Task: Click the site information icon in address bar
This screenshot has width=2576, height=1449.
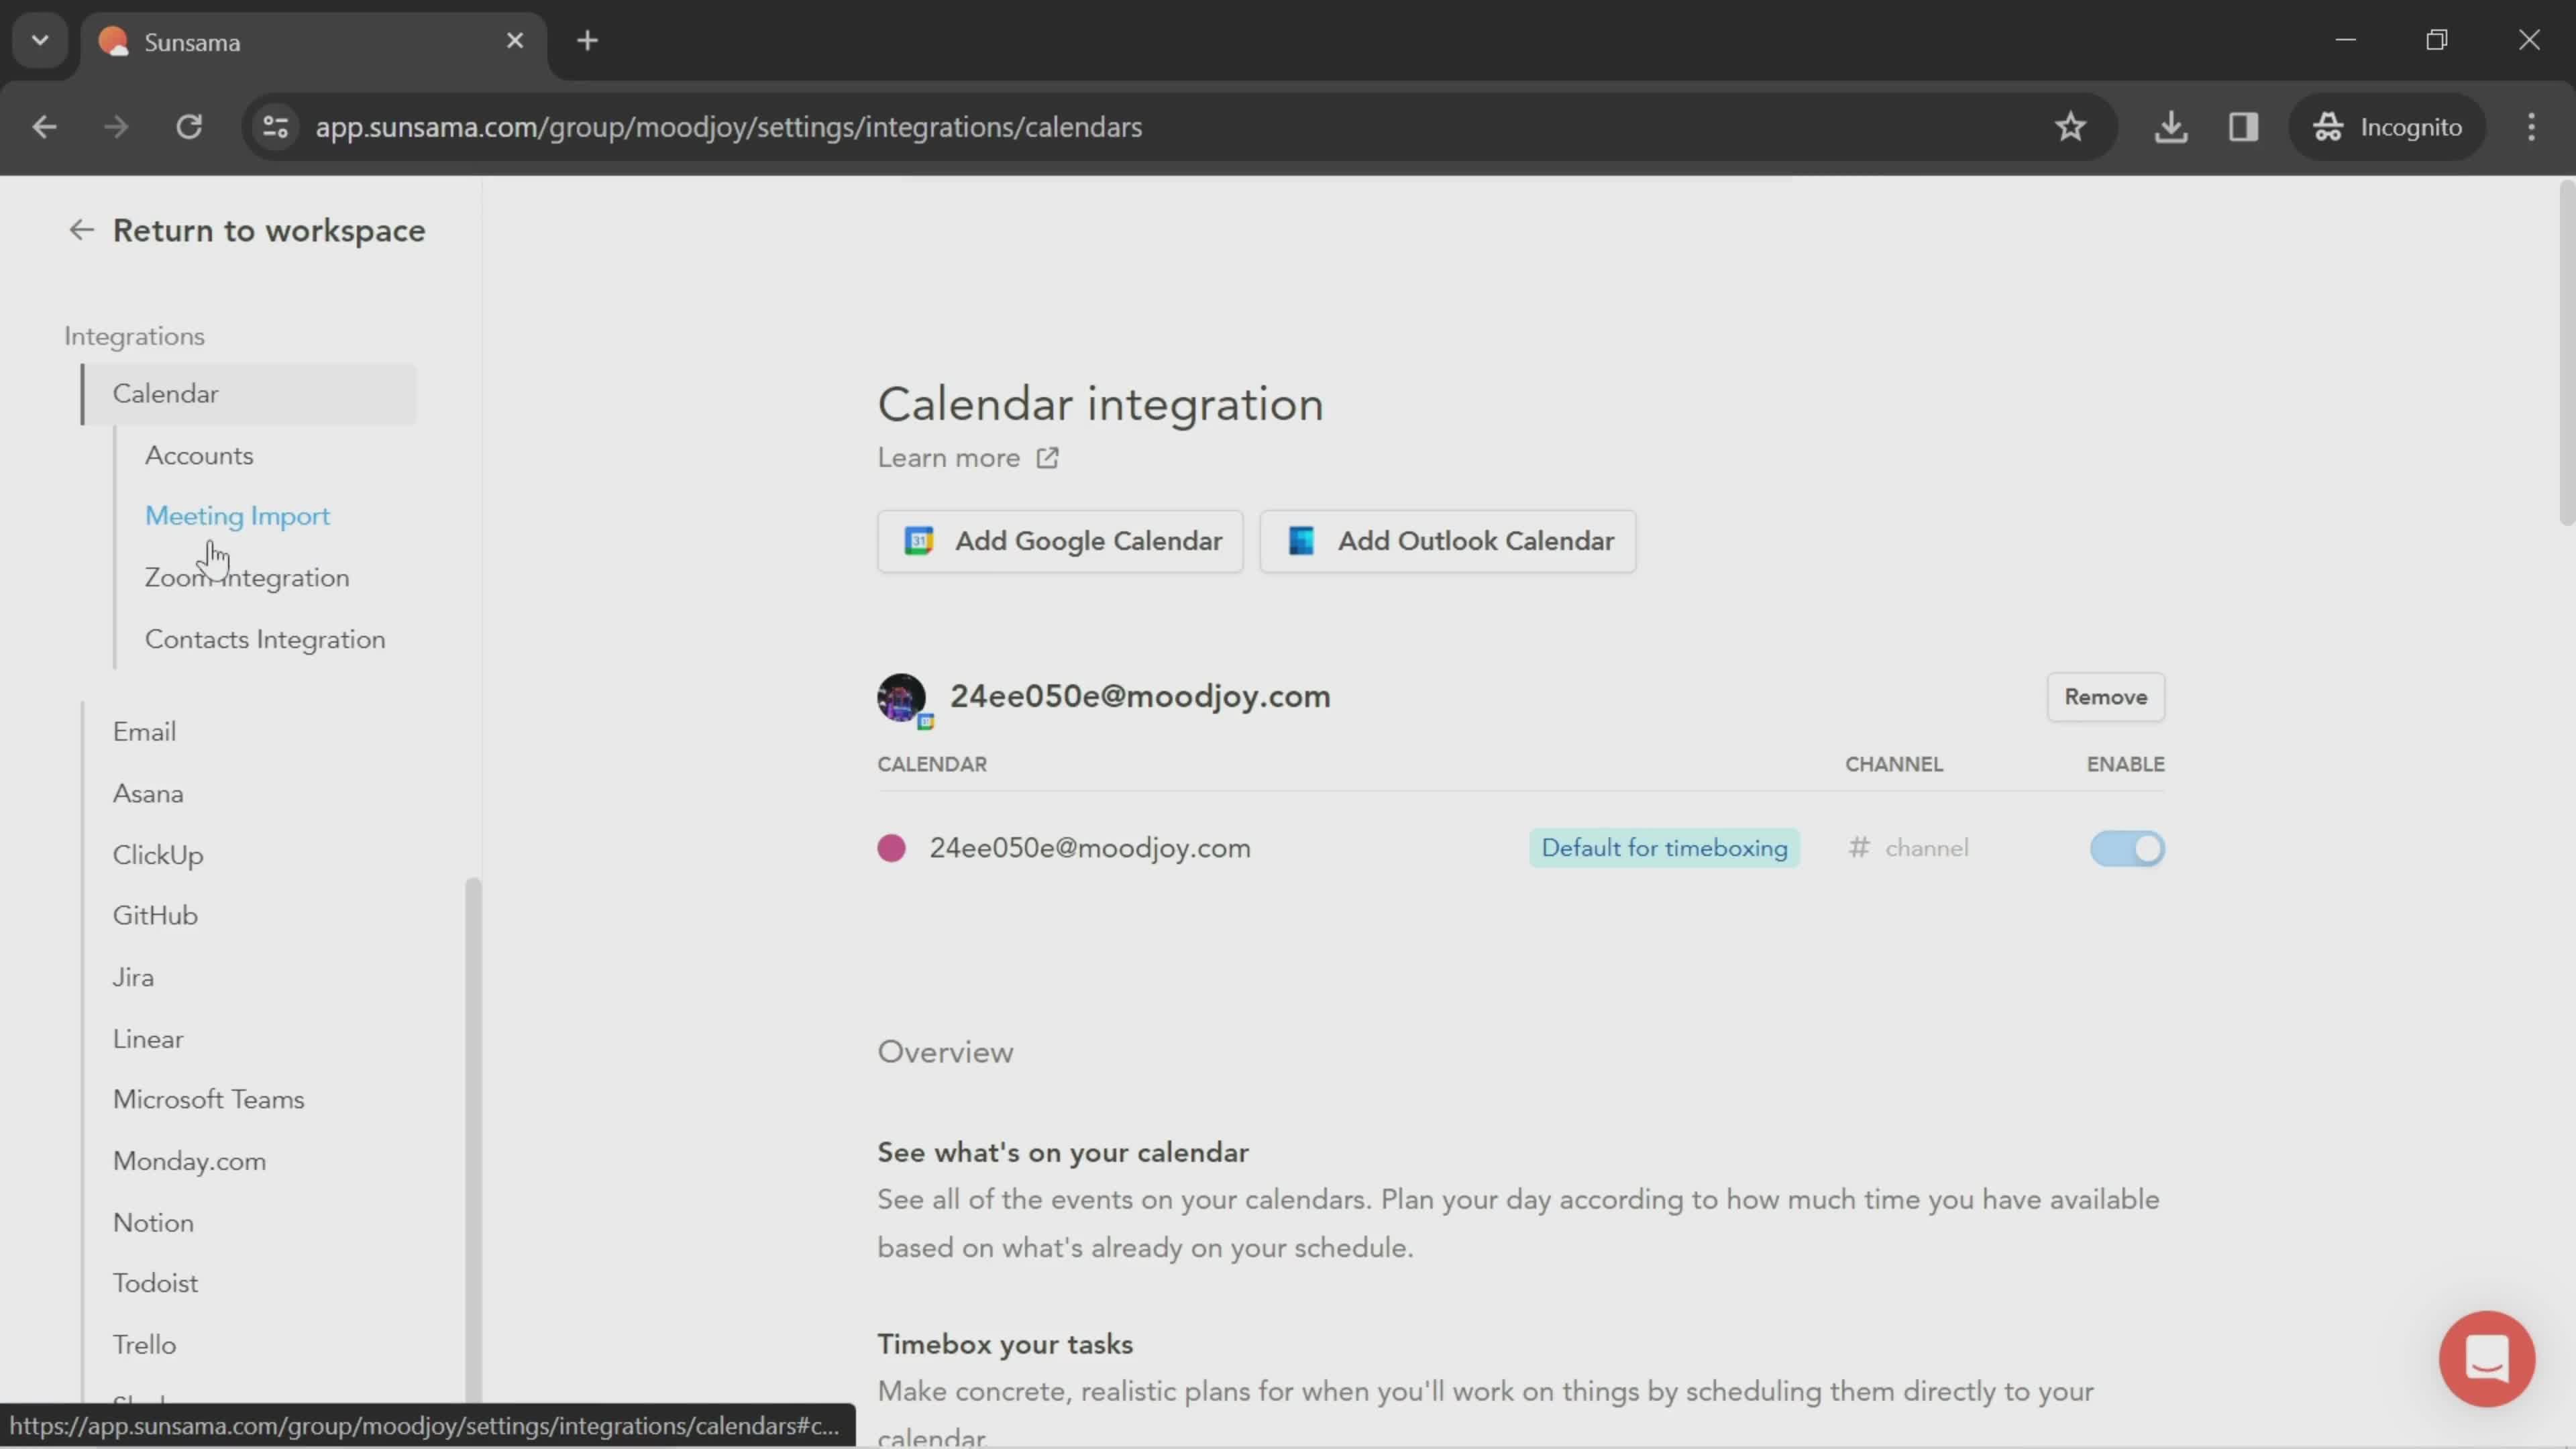Action: (x=275, y=127)
